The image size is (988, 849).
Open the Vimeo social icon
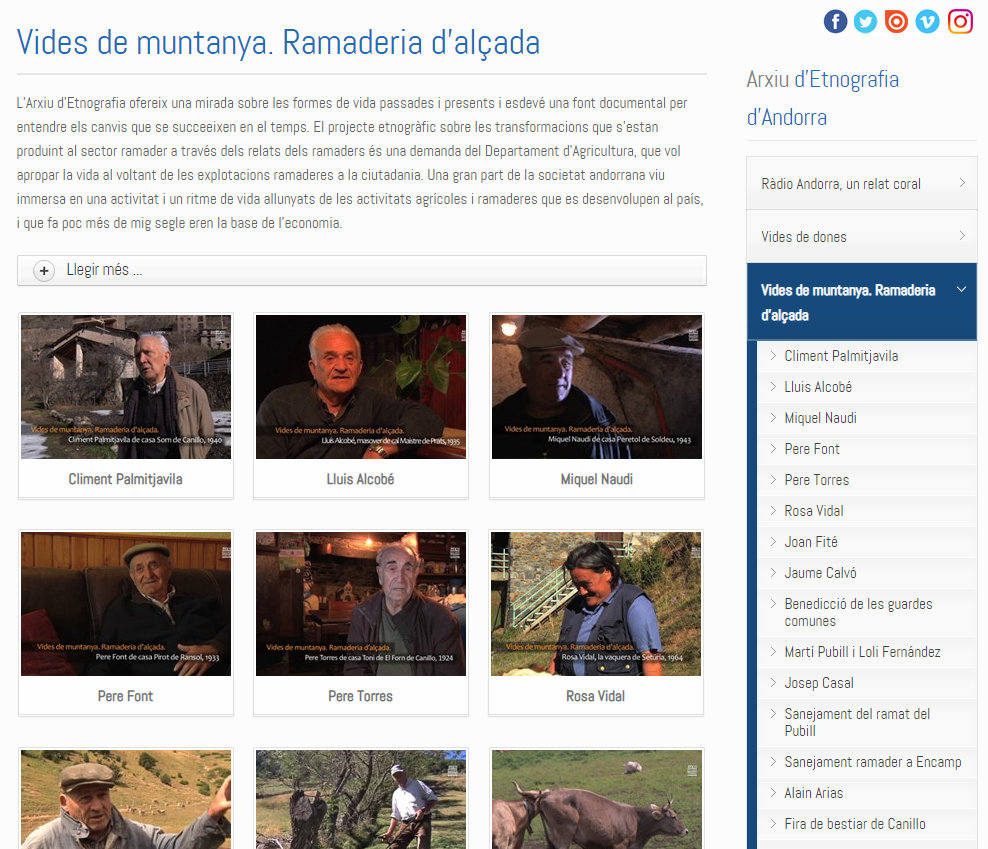coord(928,21)
